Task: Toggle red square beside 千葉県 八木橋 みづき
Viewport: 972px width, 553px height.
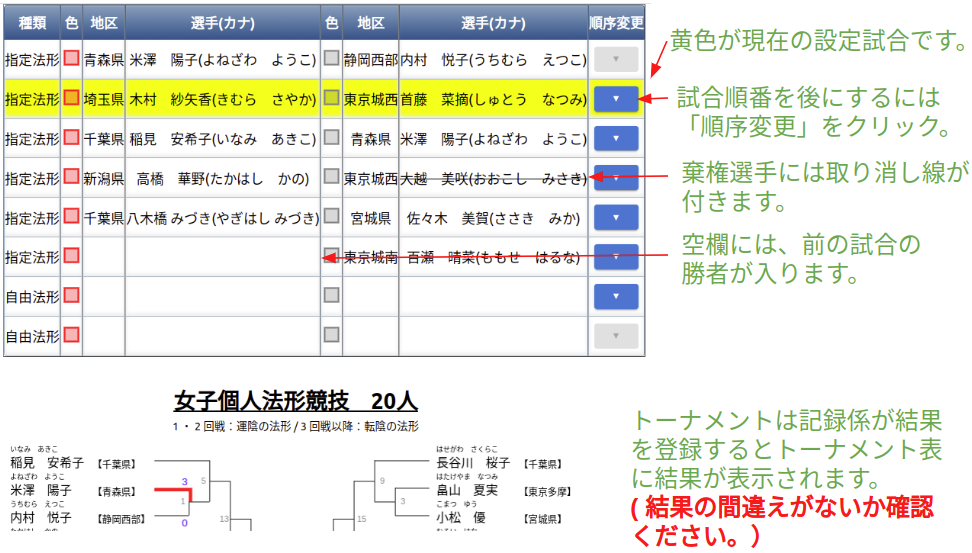Action: 71,216
